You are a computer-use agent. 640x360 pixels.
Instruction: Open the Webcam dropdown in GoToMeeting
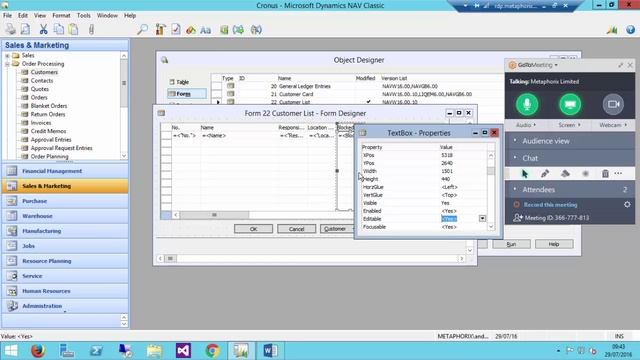pyautogui.click(x=613, y=125)
